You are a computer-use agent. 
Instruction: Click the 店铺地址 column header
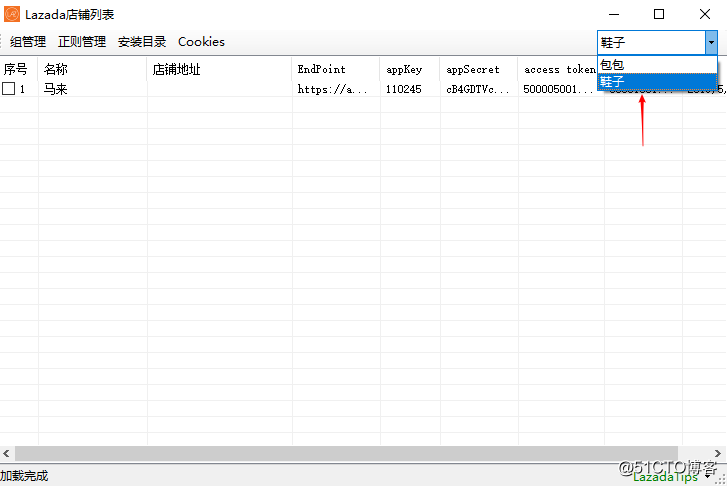point(219,69)
